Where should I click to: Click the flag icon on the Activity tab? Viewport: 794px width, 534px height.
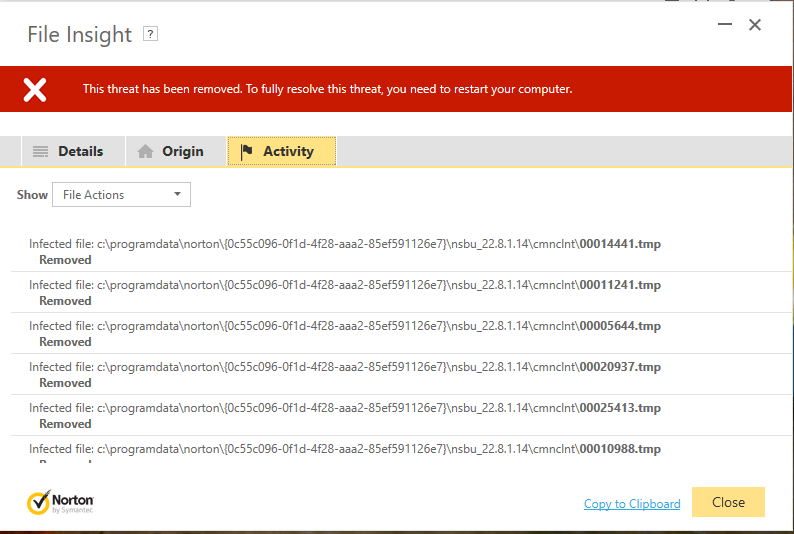tap(247, 151)
